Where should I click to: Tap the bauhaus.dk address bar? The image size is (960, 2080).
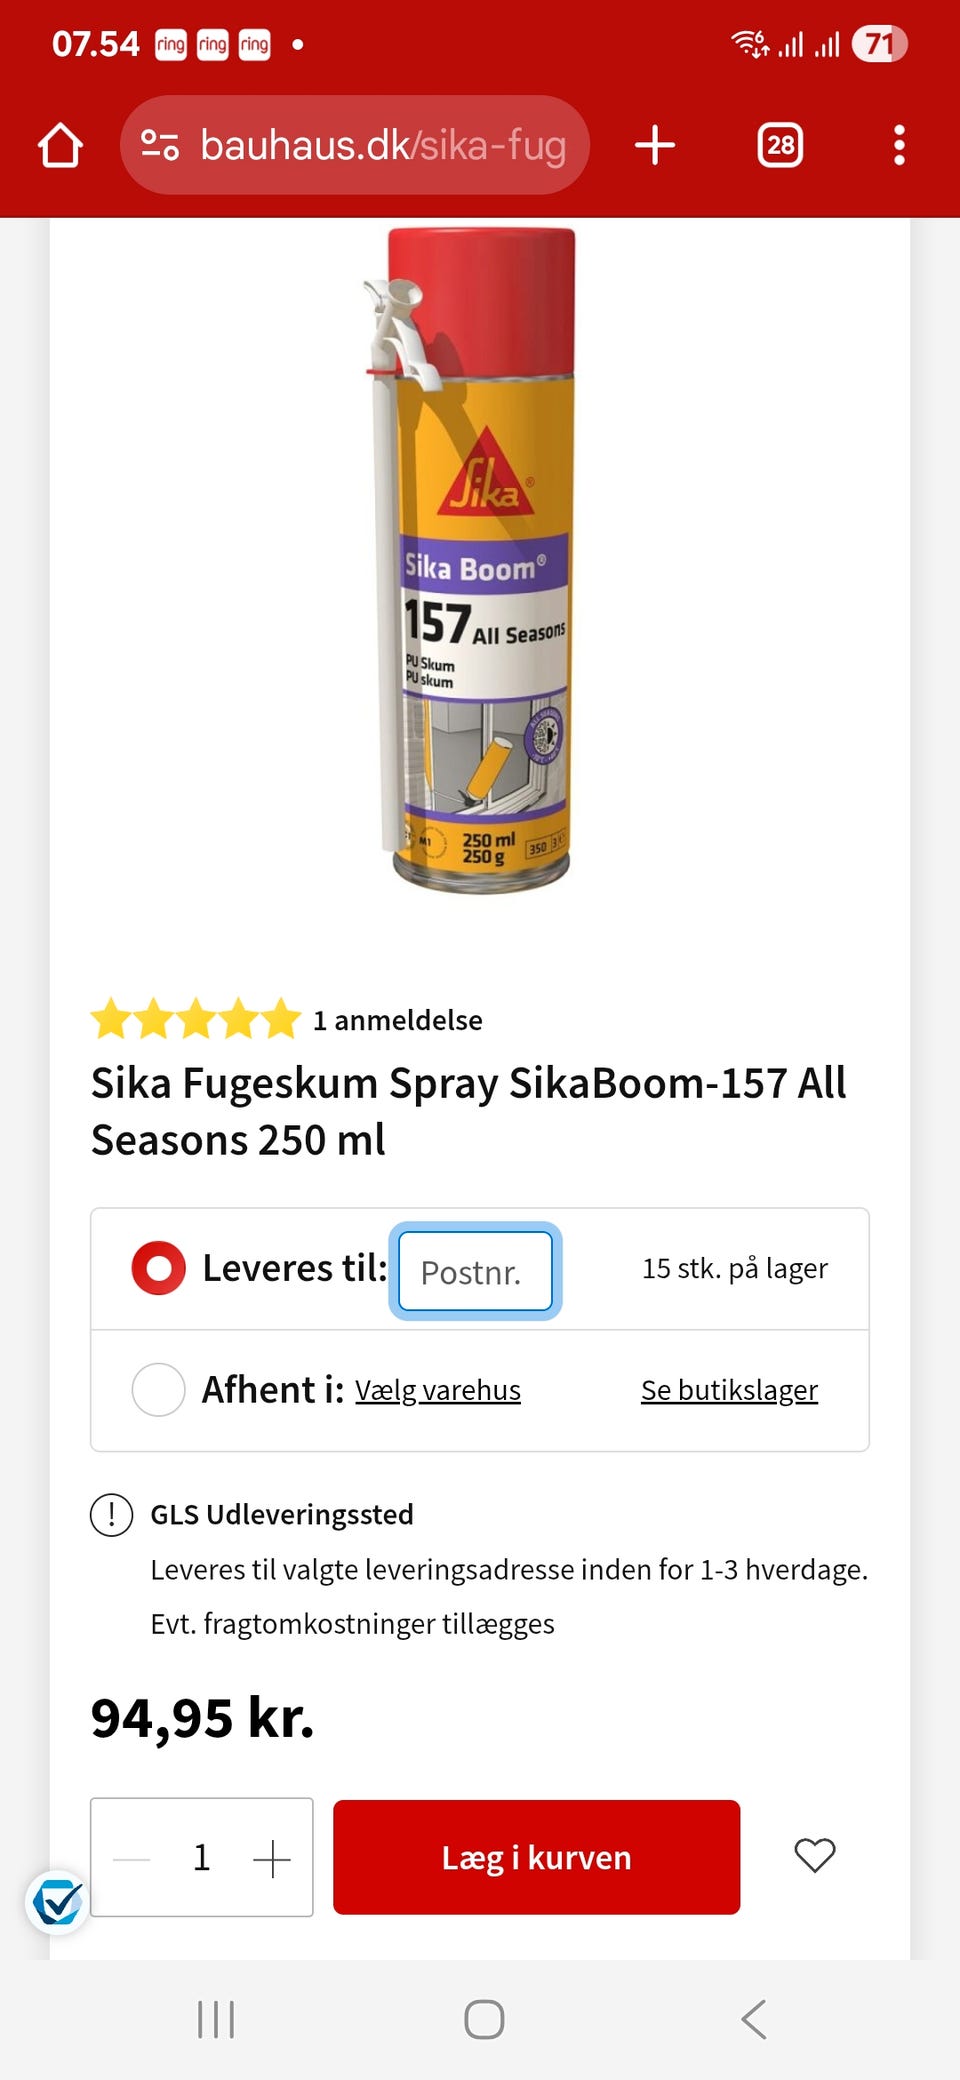pos(383,145)
